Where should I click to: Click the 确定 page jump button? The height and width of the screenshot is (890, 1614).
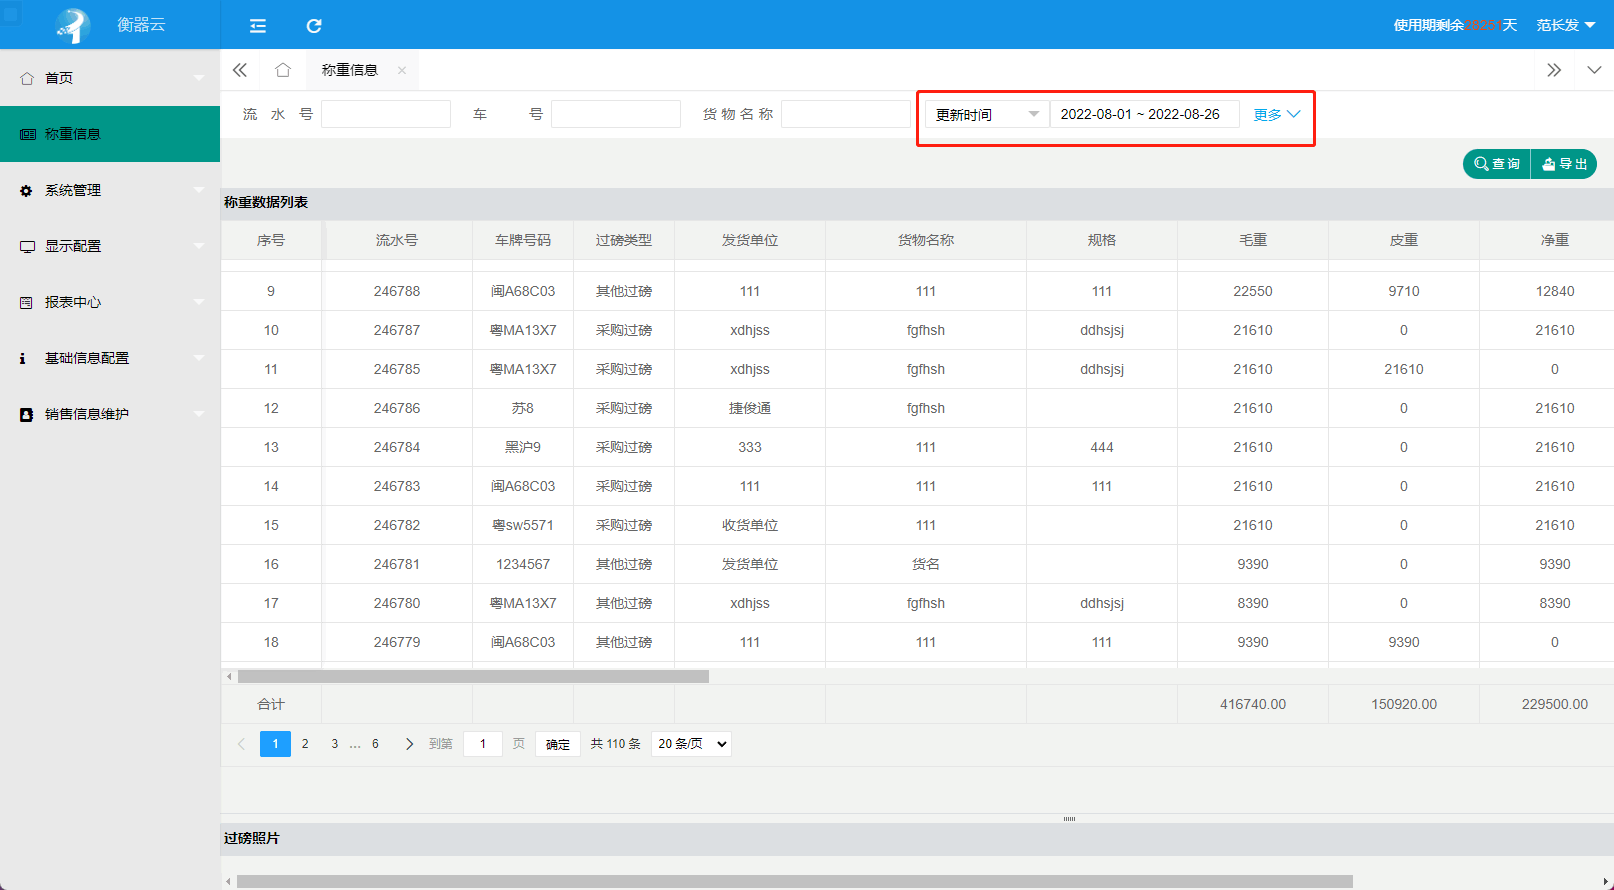pos(558,744)
